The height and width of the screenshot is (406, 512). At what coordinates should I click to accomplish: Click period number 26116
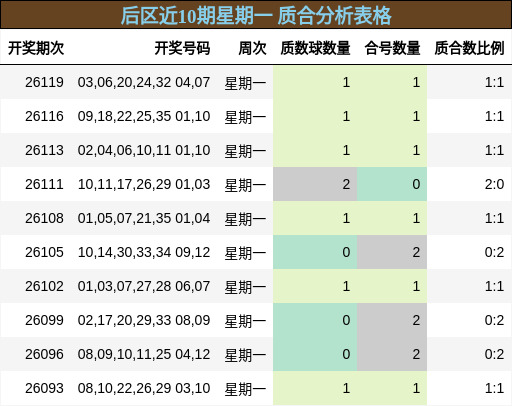pos(44,116)
